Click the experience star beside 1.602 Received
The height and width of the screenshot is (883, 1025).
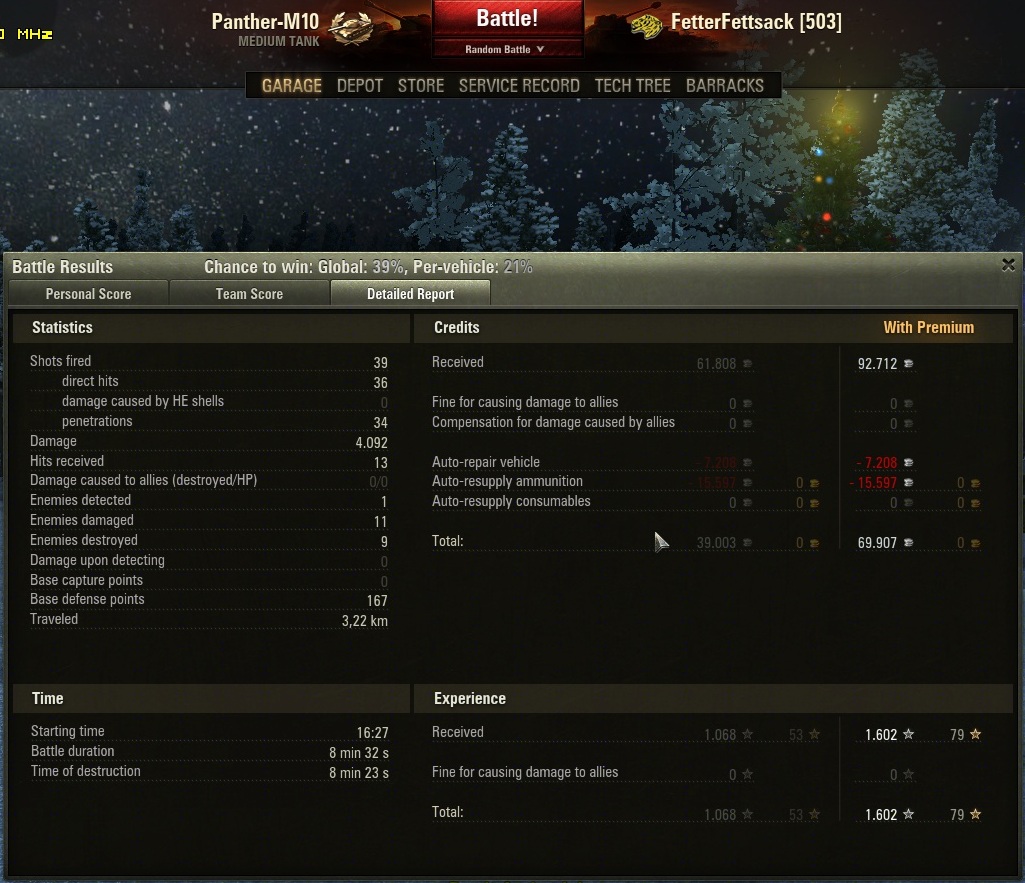pos(908,735)
